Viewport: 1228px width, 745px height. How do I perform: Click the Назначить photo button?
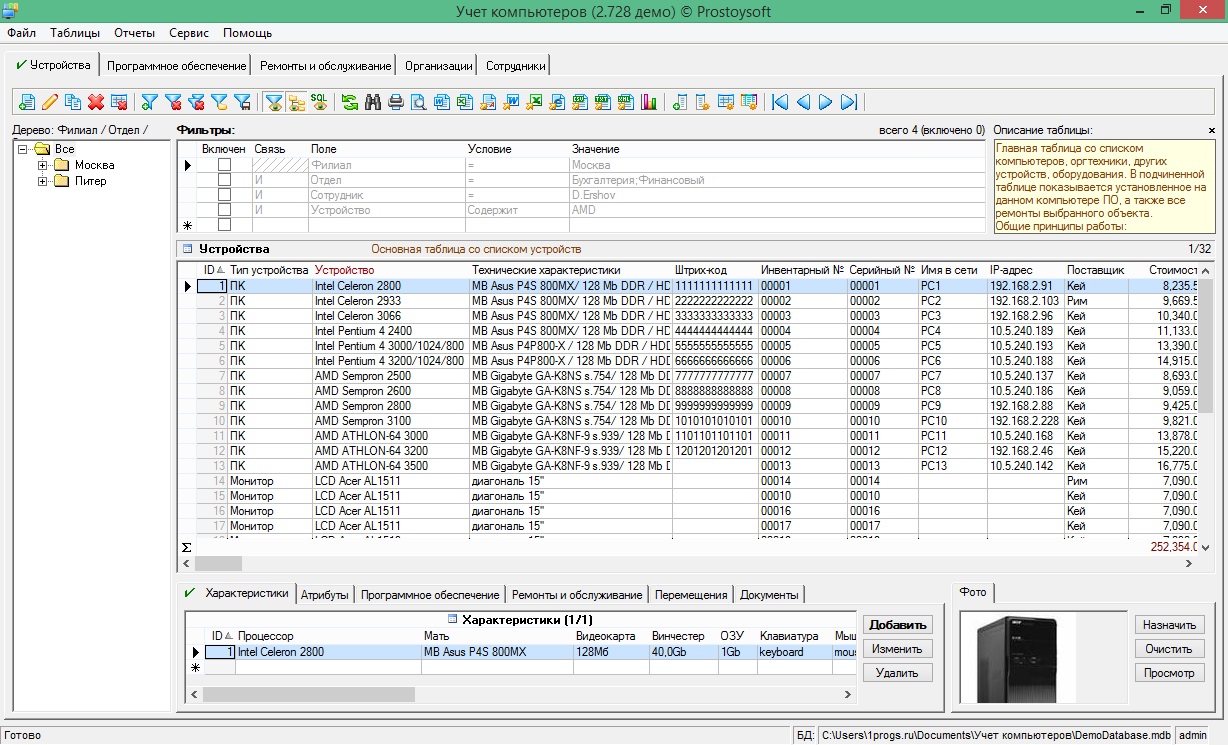[1170, 624]
